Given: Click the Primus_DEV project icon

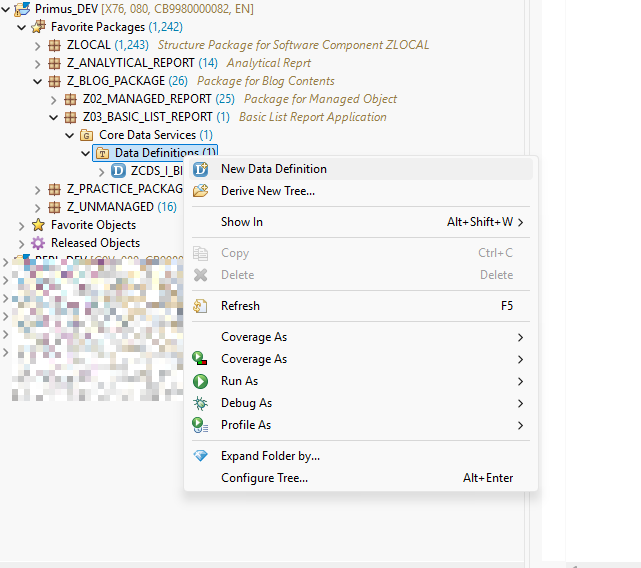Looking at the screenshot, I should point(22,9).
